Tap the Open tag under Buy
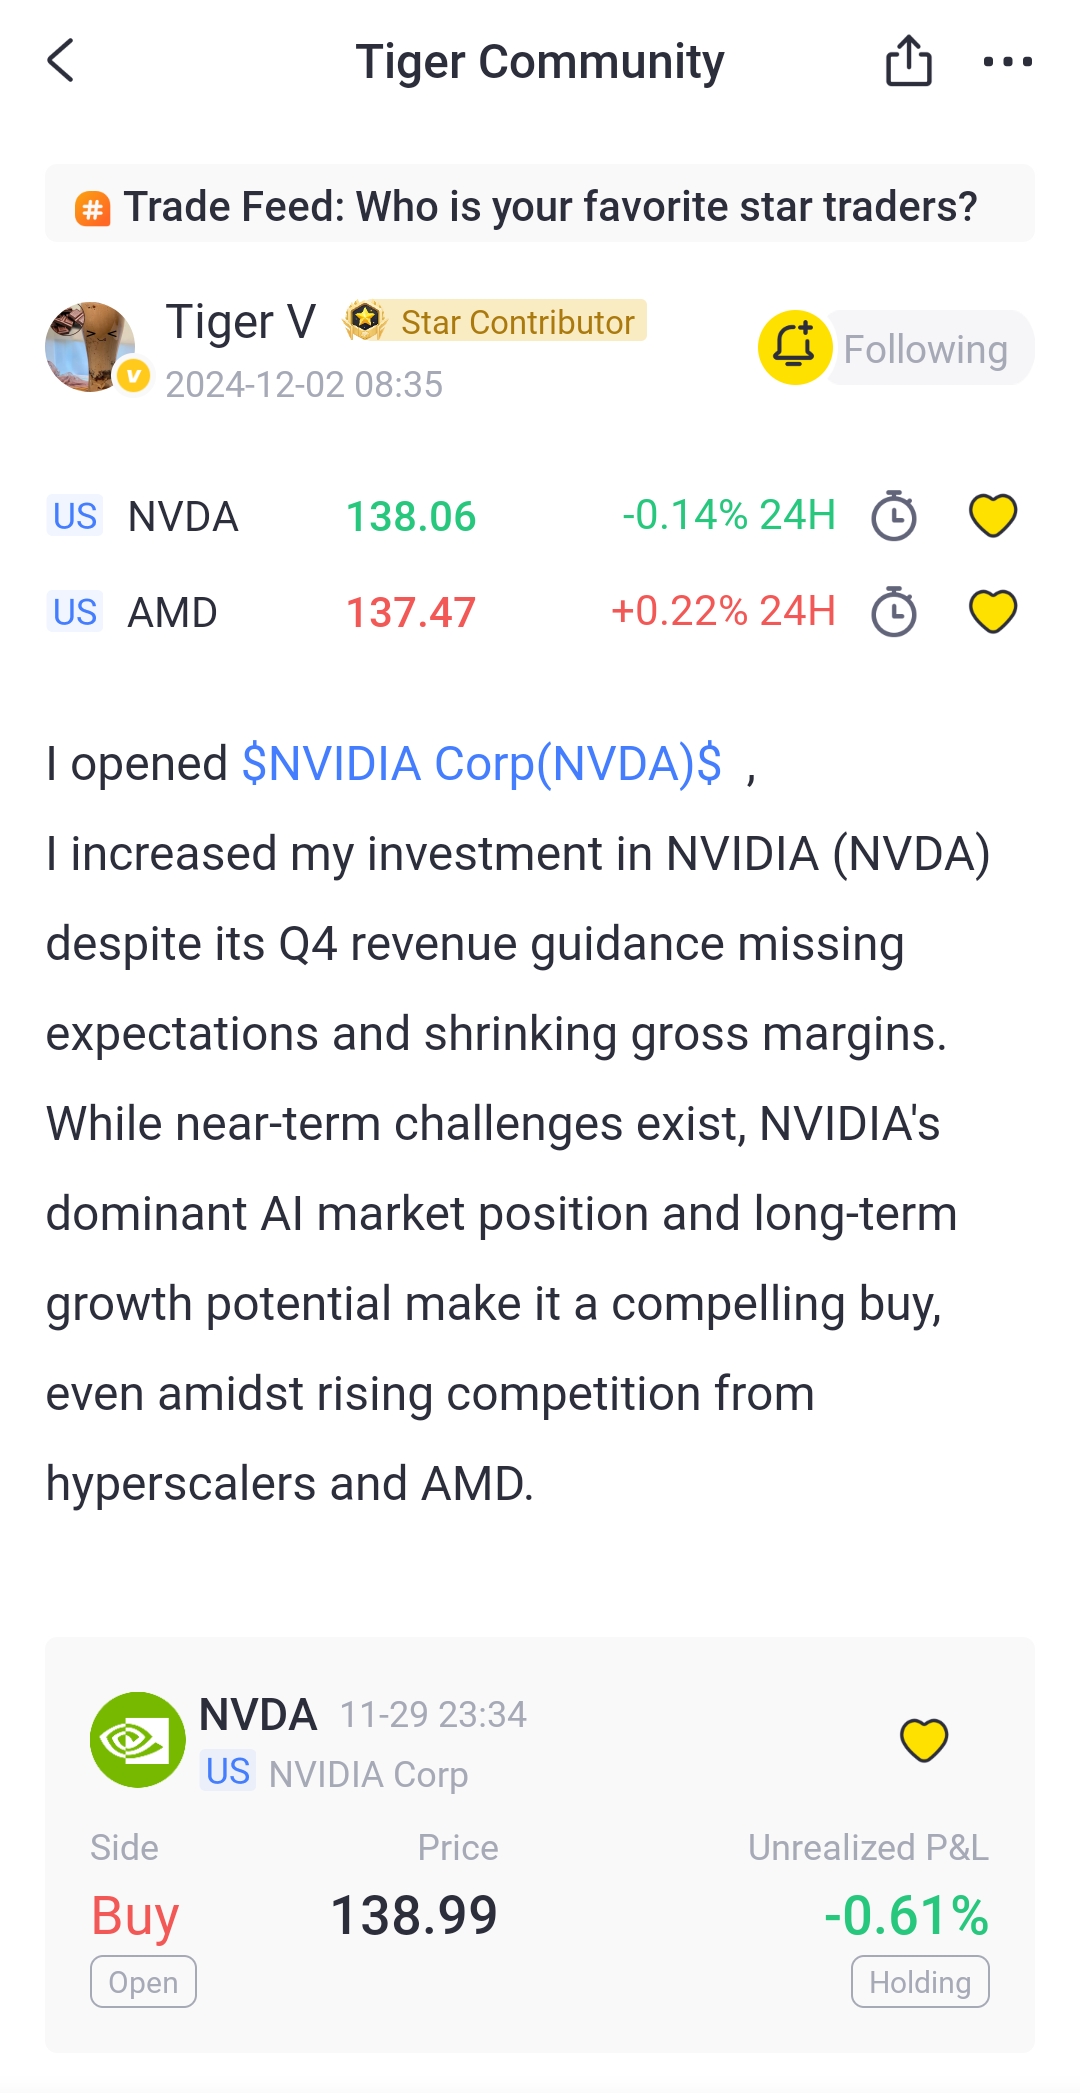This screenshot has height=2093, width=1080. click(x=143, y=1982)
